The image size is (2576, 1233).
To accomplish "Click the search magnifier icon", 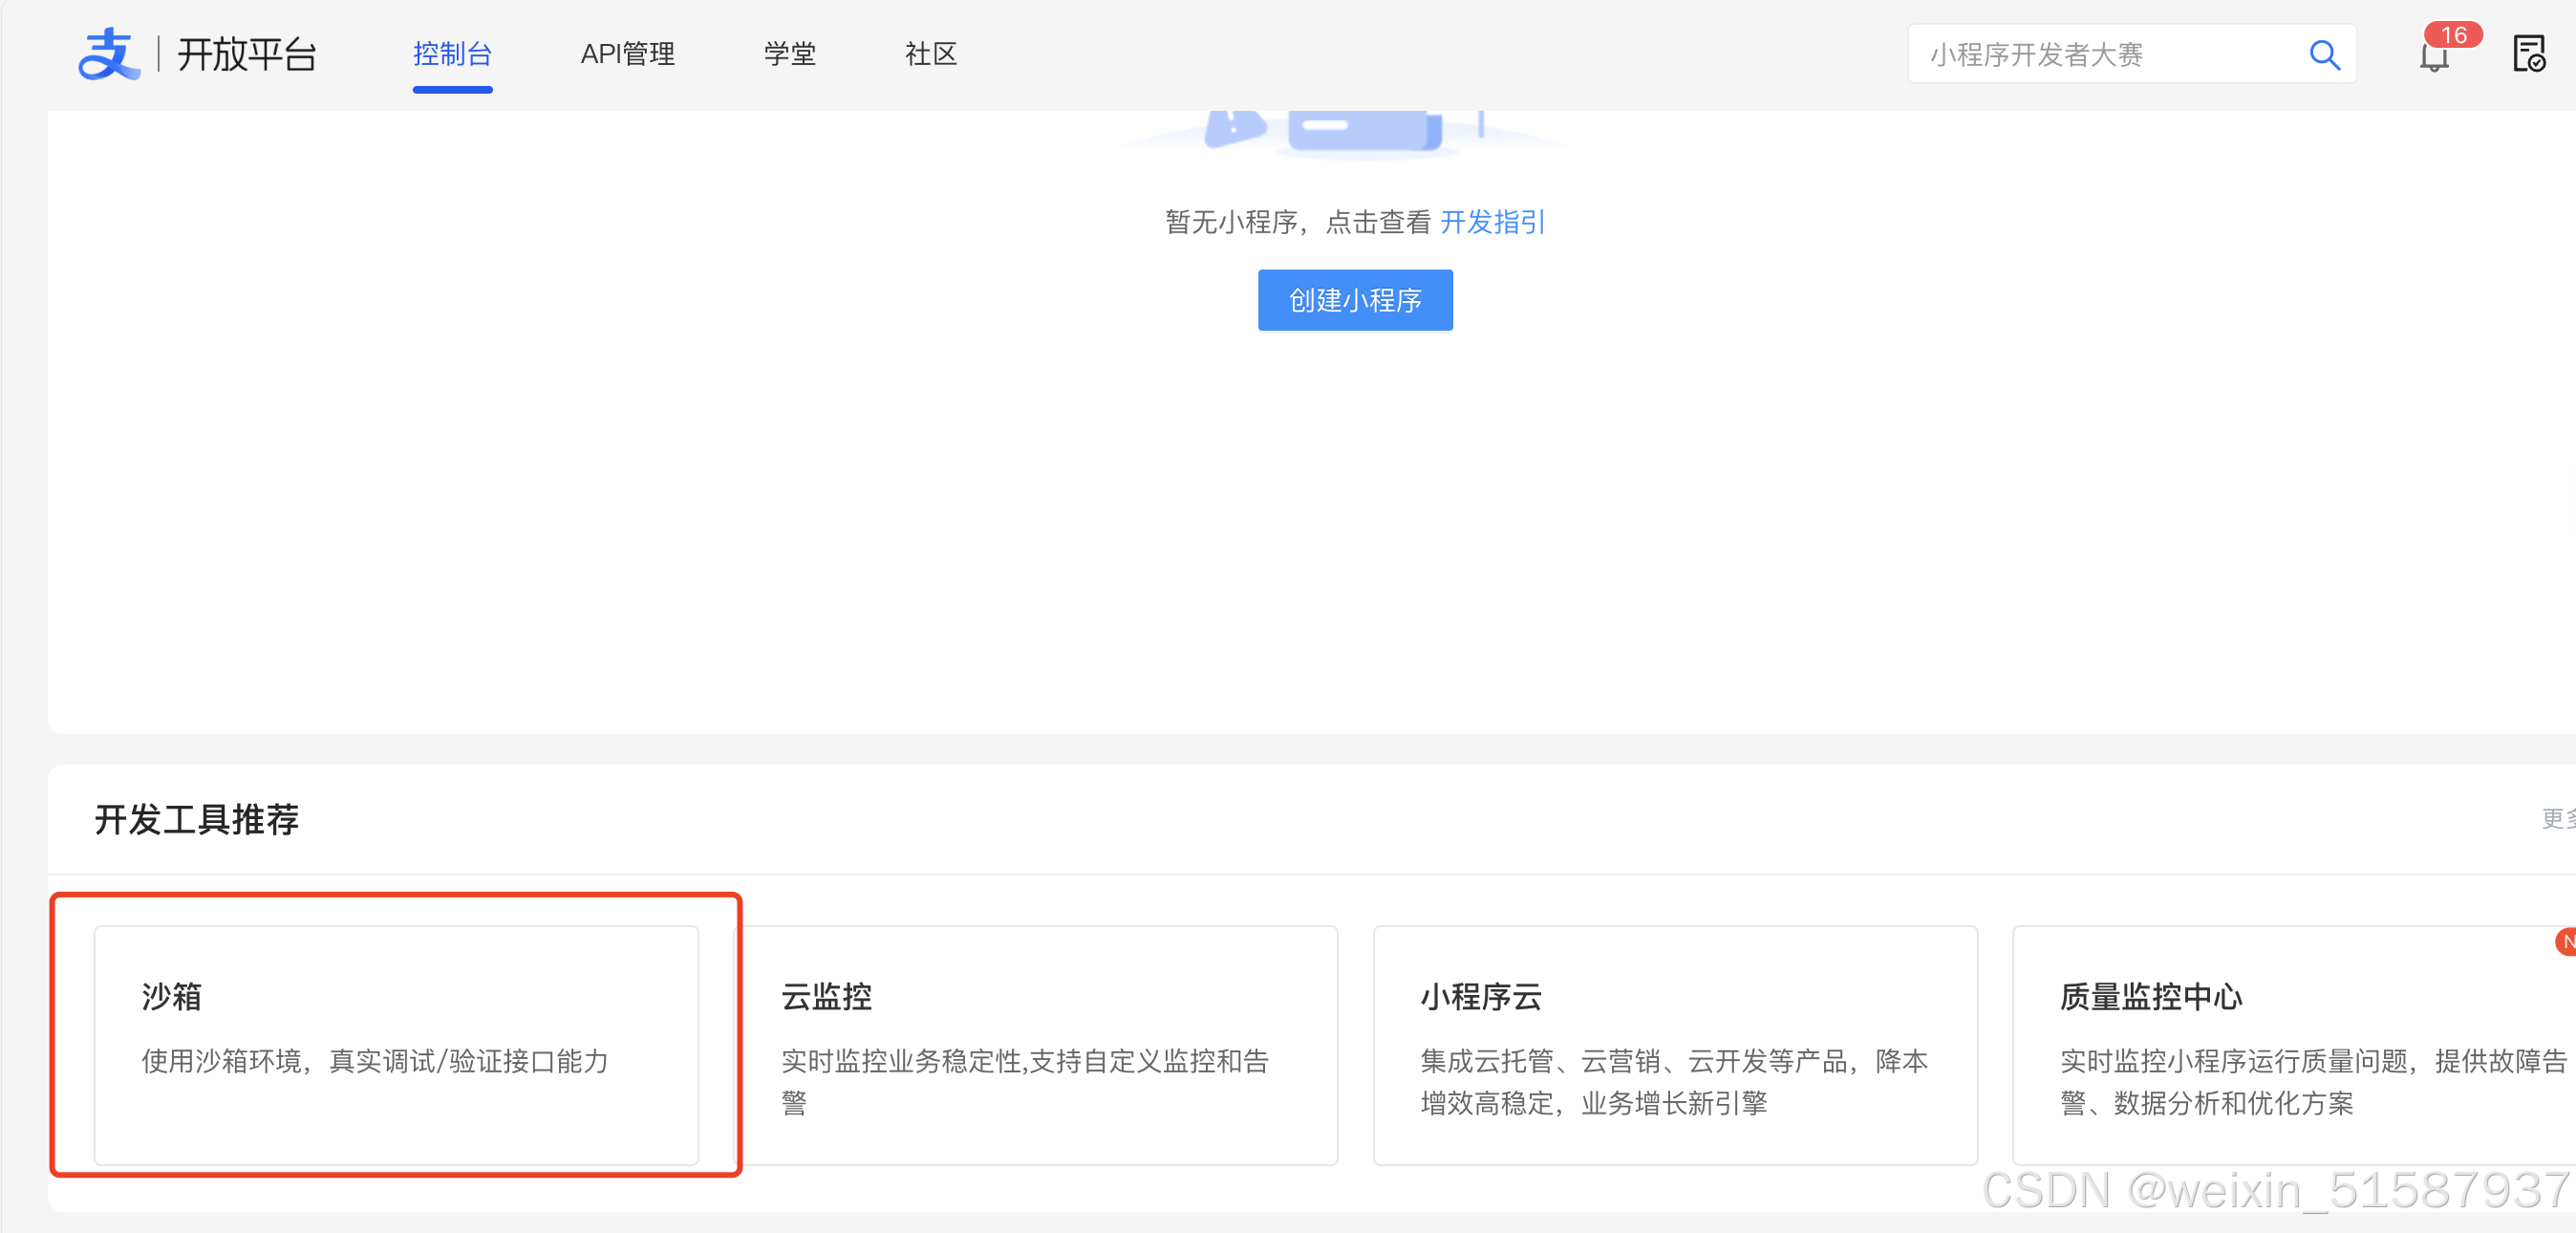I will [x=2325, y=55].
